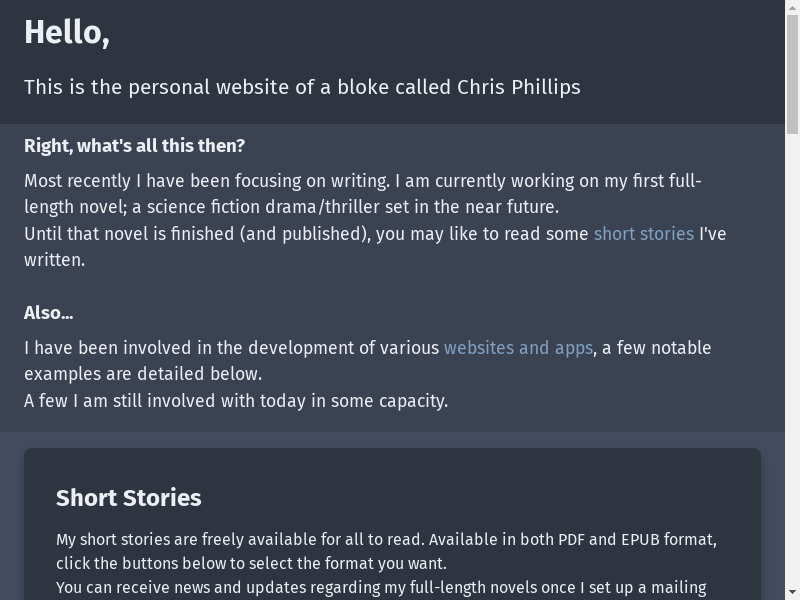This screenshot has width=800, height=600.
Task: Open the "short stories" hyperlink
Action: point(643,234)
